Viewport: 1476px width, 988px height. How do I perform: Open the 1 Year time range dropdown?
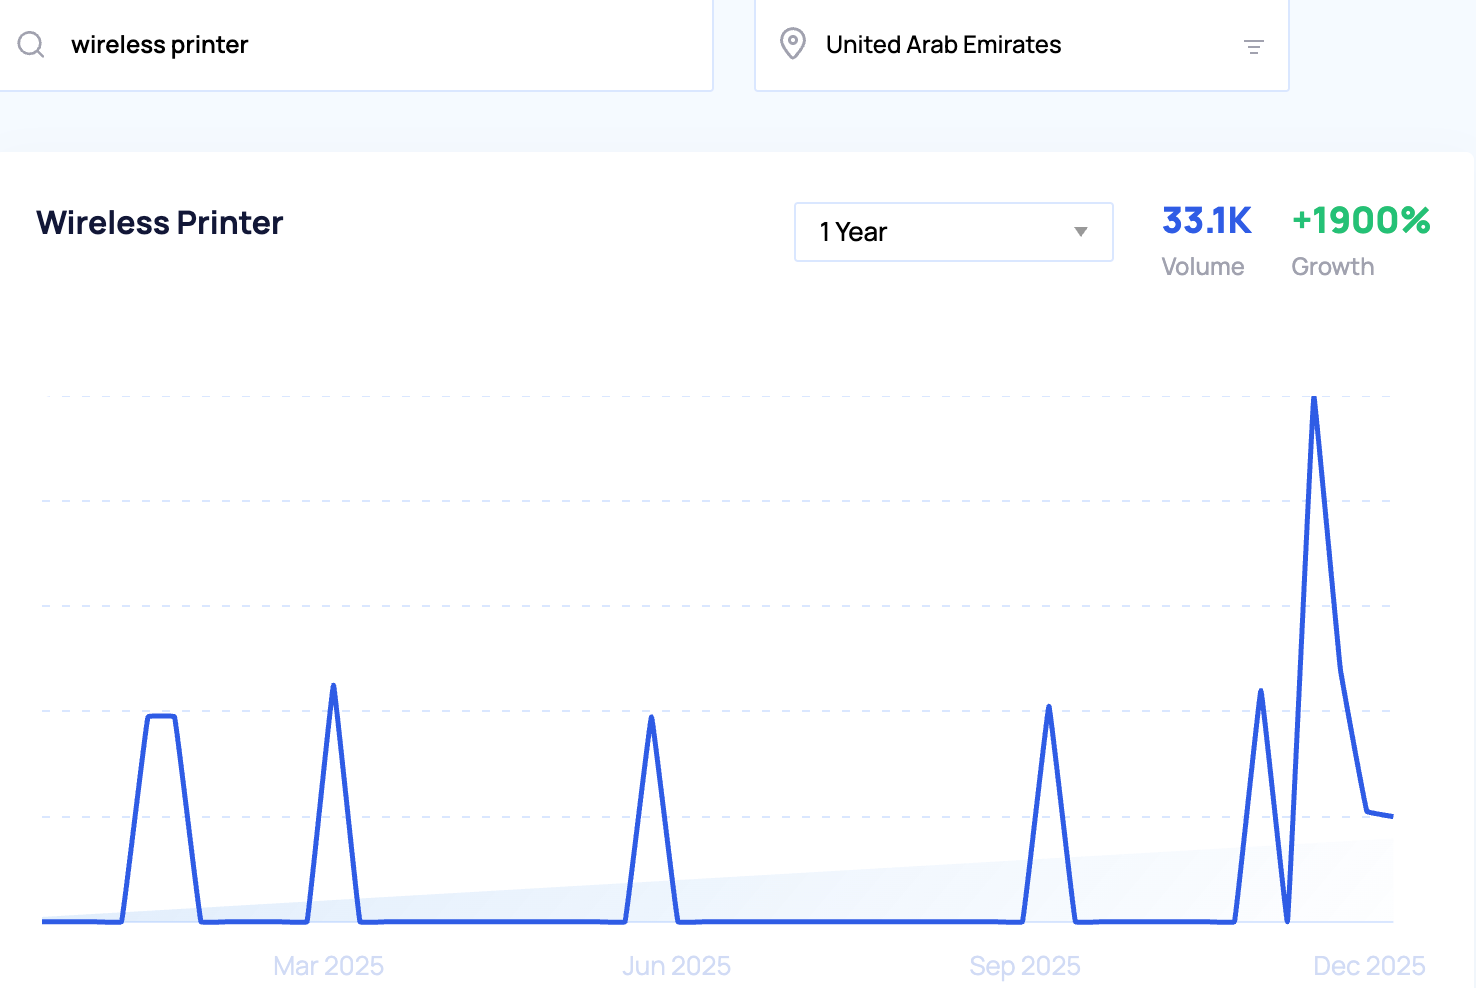[952, 232]
